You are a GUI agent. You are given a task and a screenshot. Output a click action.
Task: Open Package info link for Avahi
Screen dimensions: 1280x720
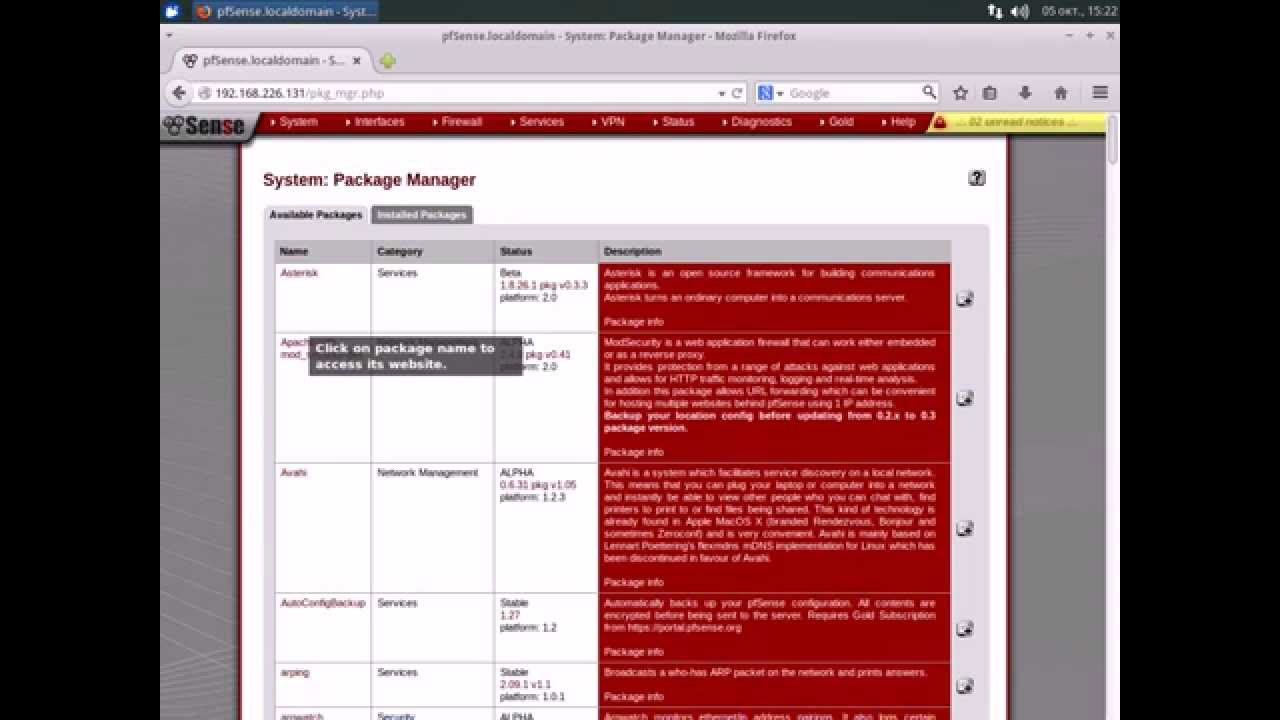pyautogui.click(x=634, y=582)
